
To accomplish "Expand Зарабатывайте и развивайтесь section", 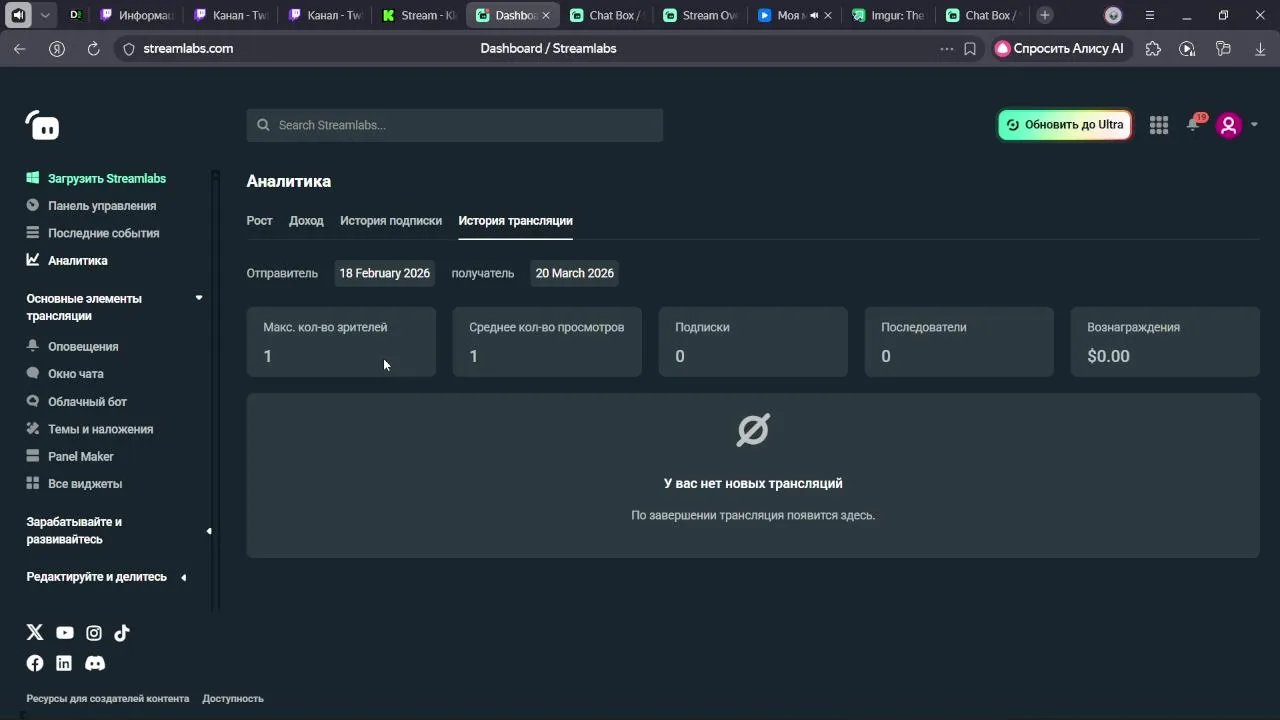I will point(209,531).
